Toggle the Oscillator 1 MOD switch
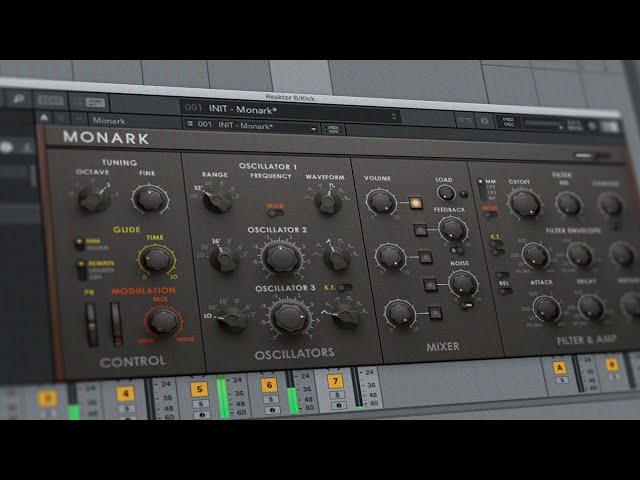The image size is (640, 480). 276,213
